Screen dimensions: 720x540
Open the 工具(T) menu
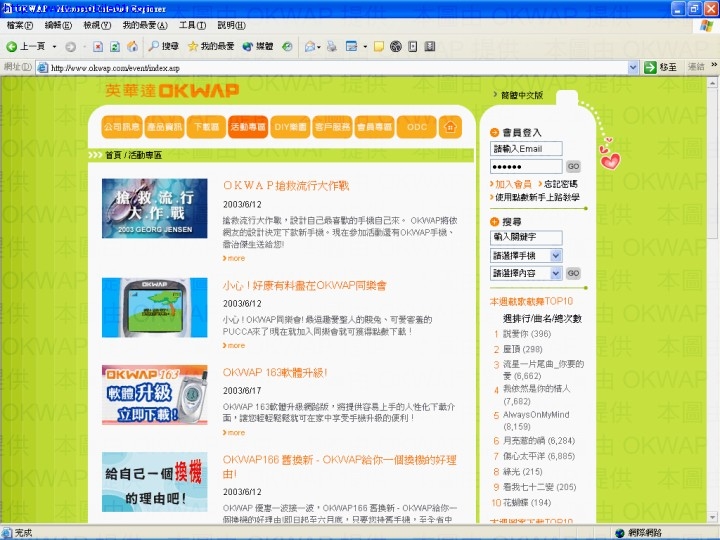[192, 25]
